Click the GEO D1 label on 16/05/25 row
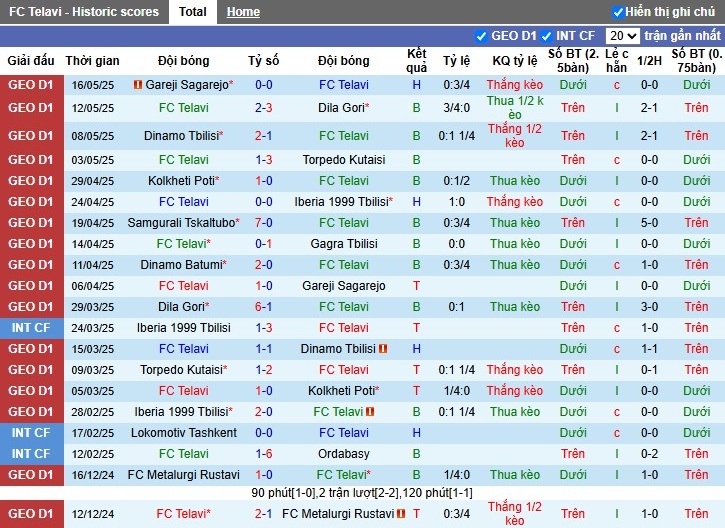 tap(31, 85)
